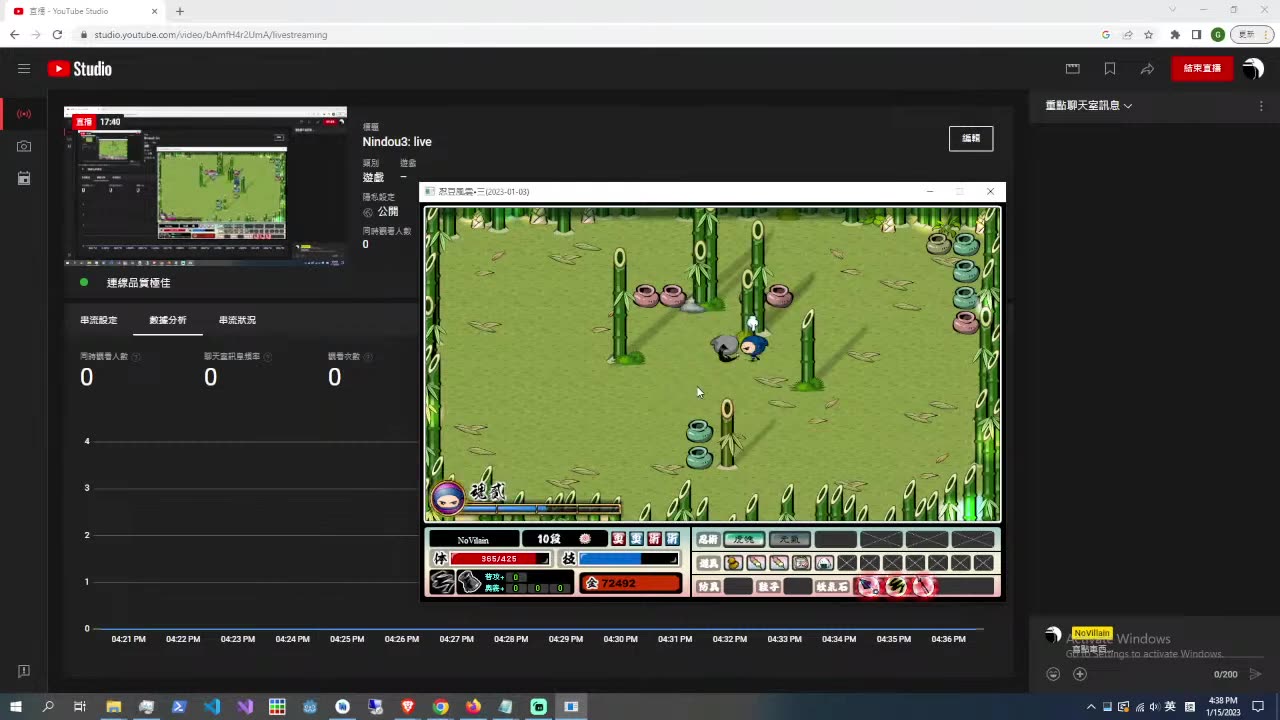Open Windows Start menu
Image resolution: width=1280 pixels, height=720 pixels.
coord(16,706)
